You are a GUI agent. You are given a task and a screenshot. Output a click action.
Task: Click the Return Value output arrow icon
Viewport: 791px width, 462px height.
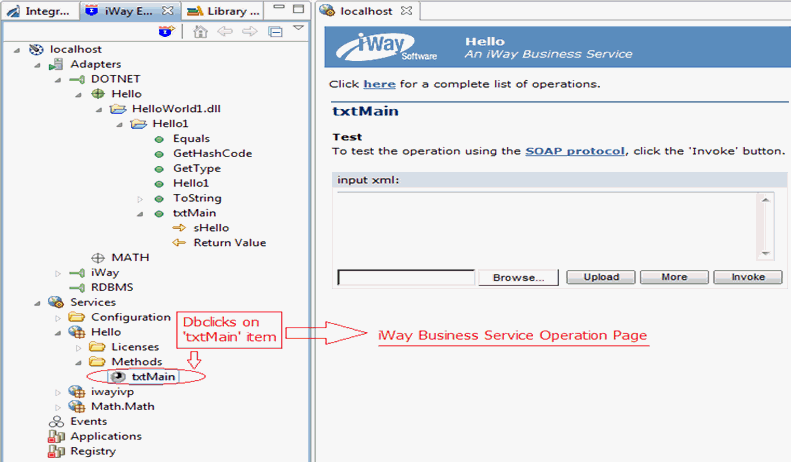(x=179, y=243)
